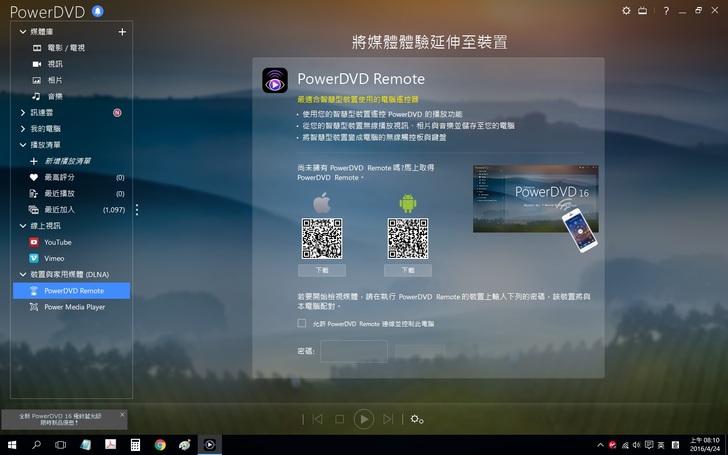
Task: Click 下載 button under the Android logo
Action: [407, 270]
